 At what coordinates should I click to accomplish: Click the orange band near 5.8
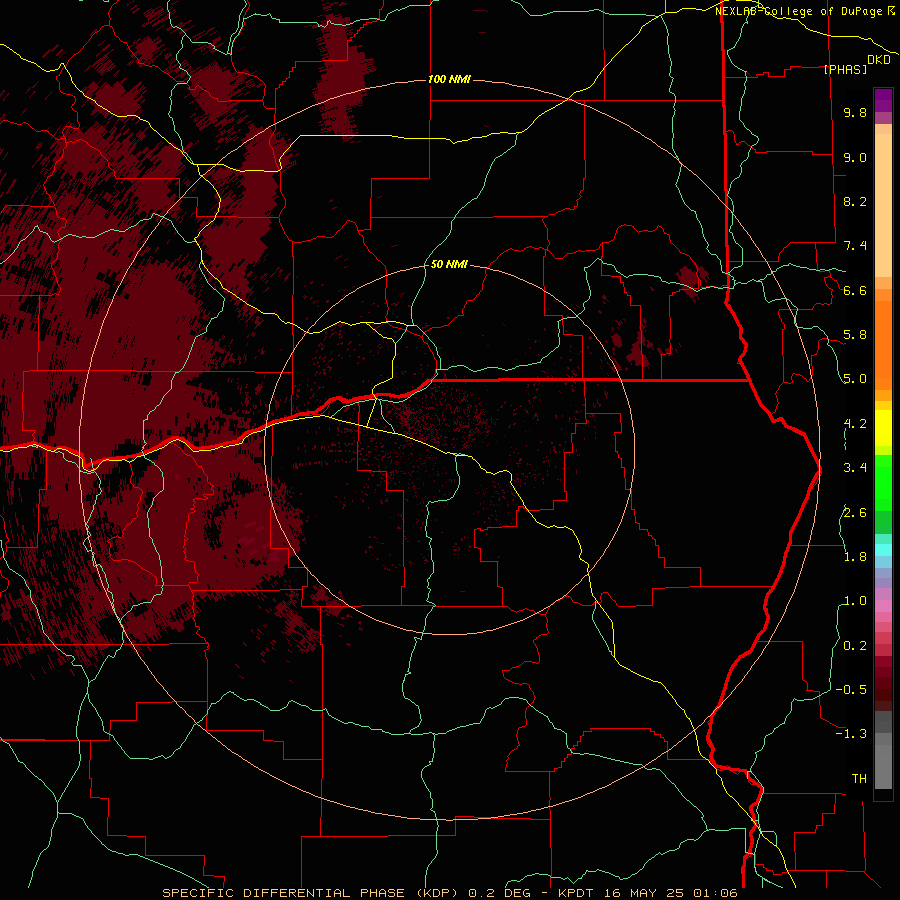[x=883, y=345]
